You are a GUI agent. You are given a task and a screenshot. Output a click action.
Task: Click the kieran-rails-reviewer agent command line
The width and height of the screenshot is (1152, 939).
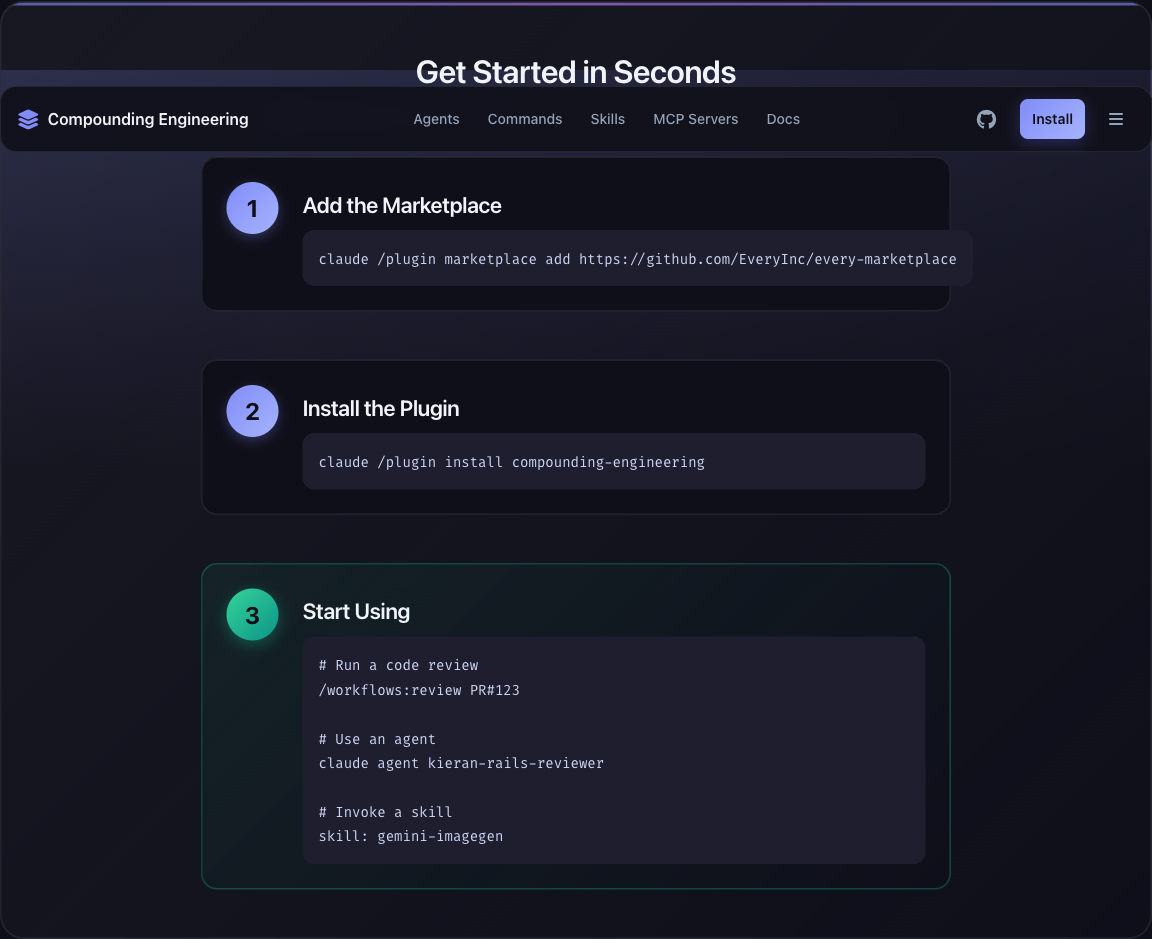[461, 763]
